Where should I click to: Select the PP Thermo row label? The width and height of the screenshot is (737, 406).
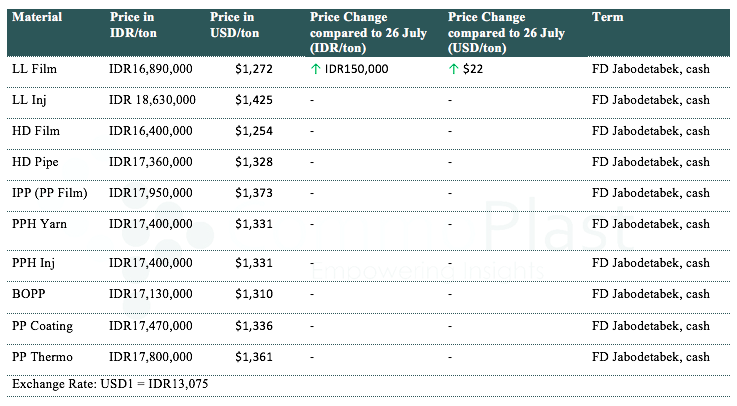click(42, 357)
